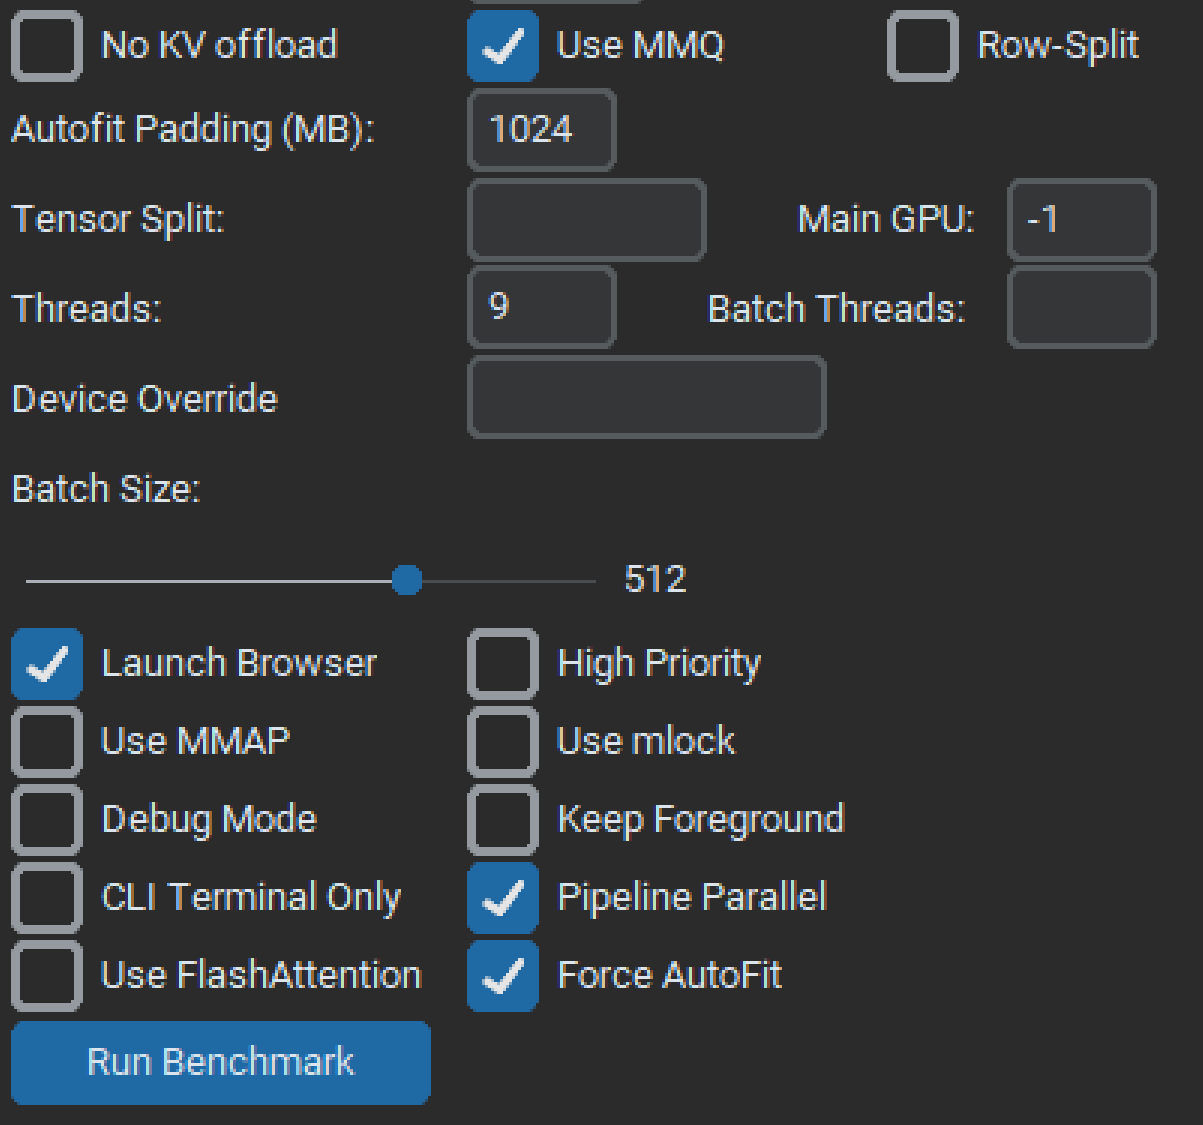Image resolution: width=1203 pixels, height=1125 pixels.
Task: Tick the Keep Foreground checkbox
Action: [502, 820]
